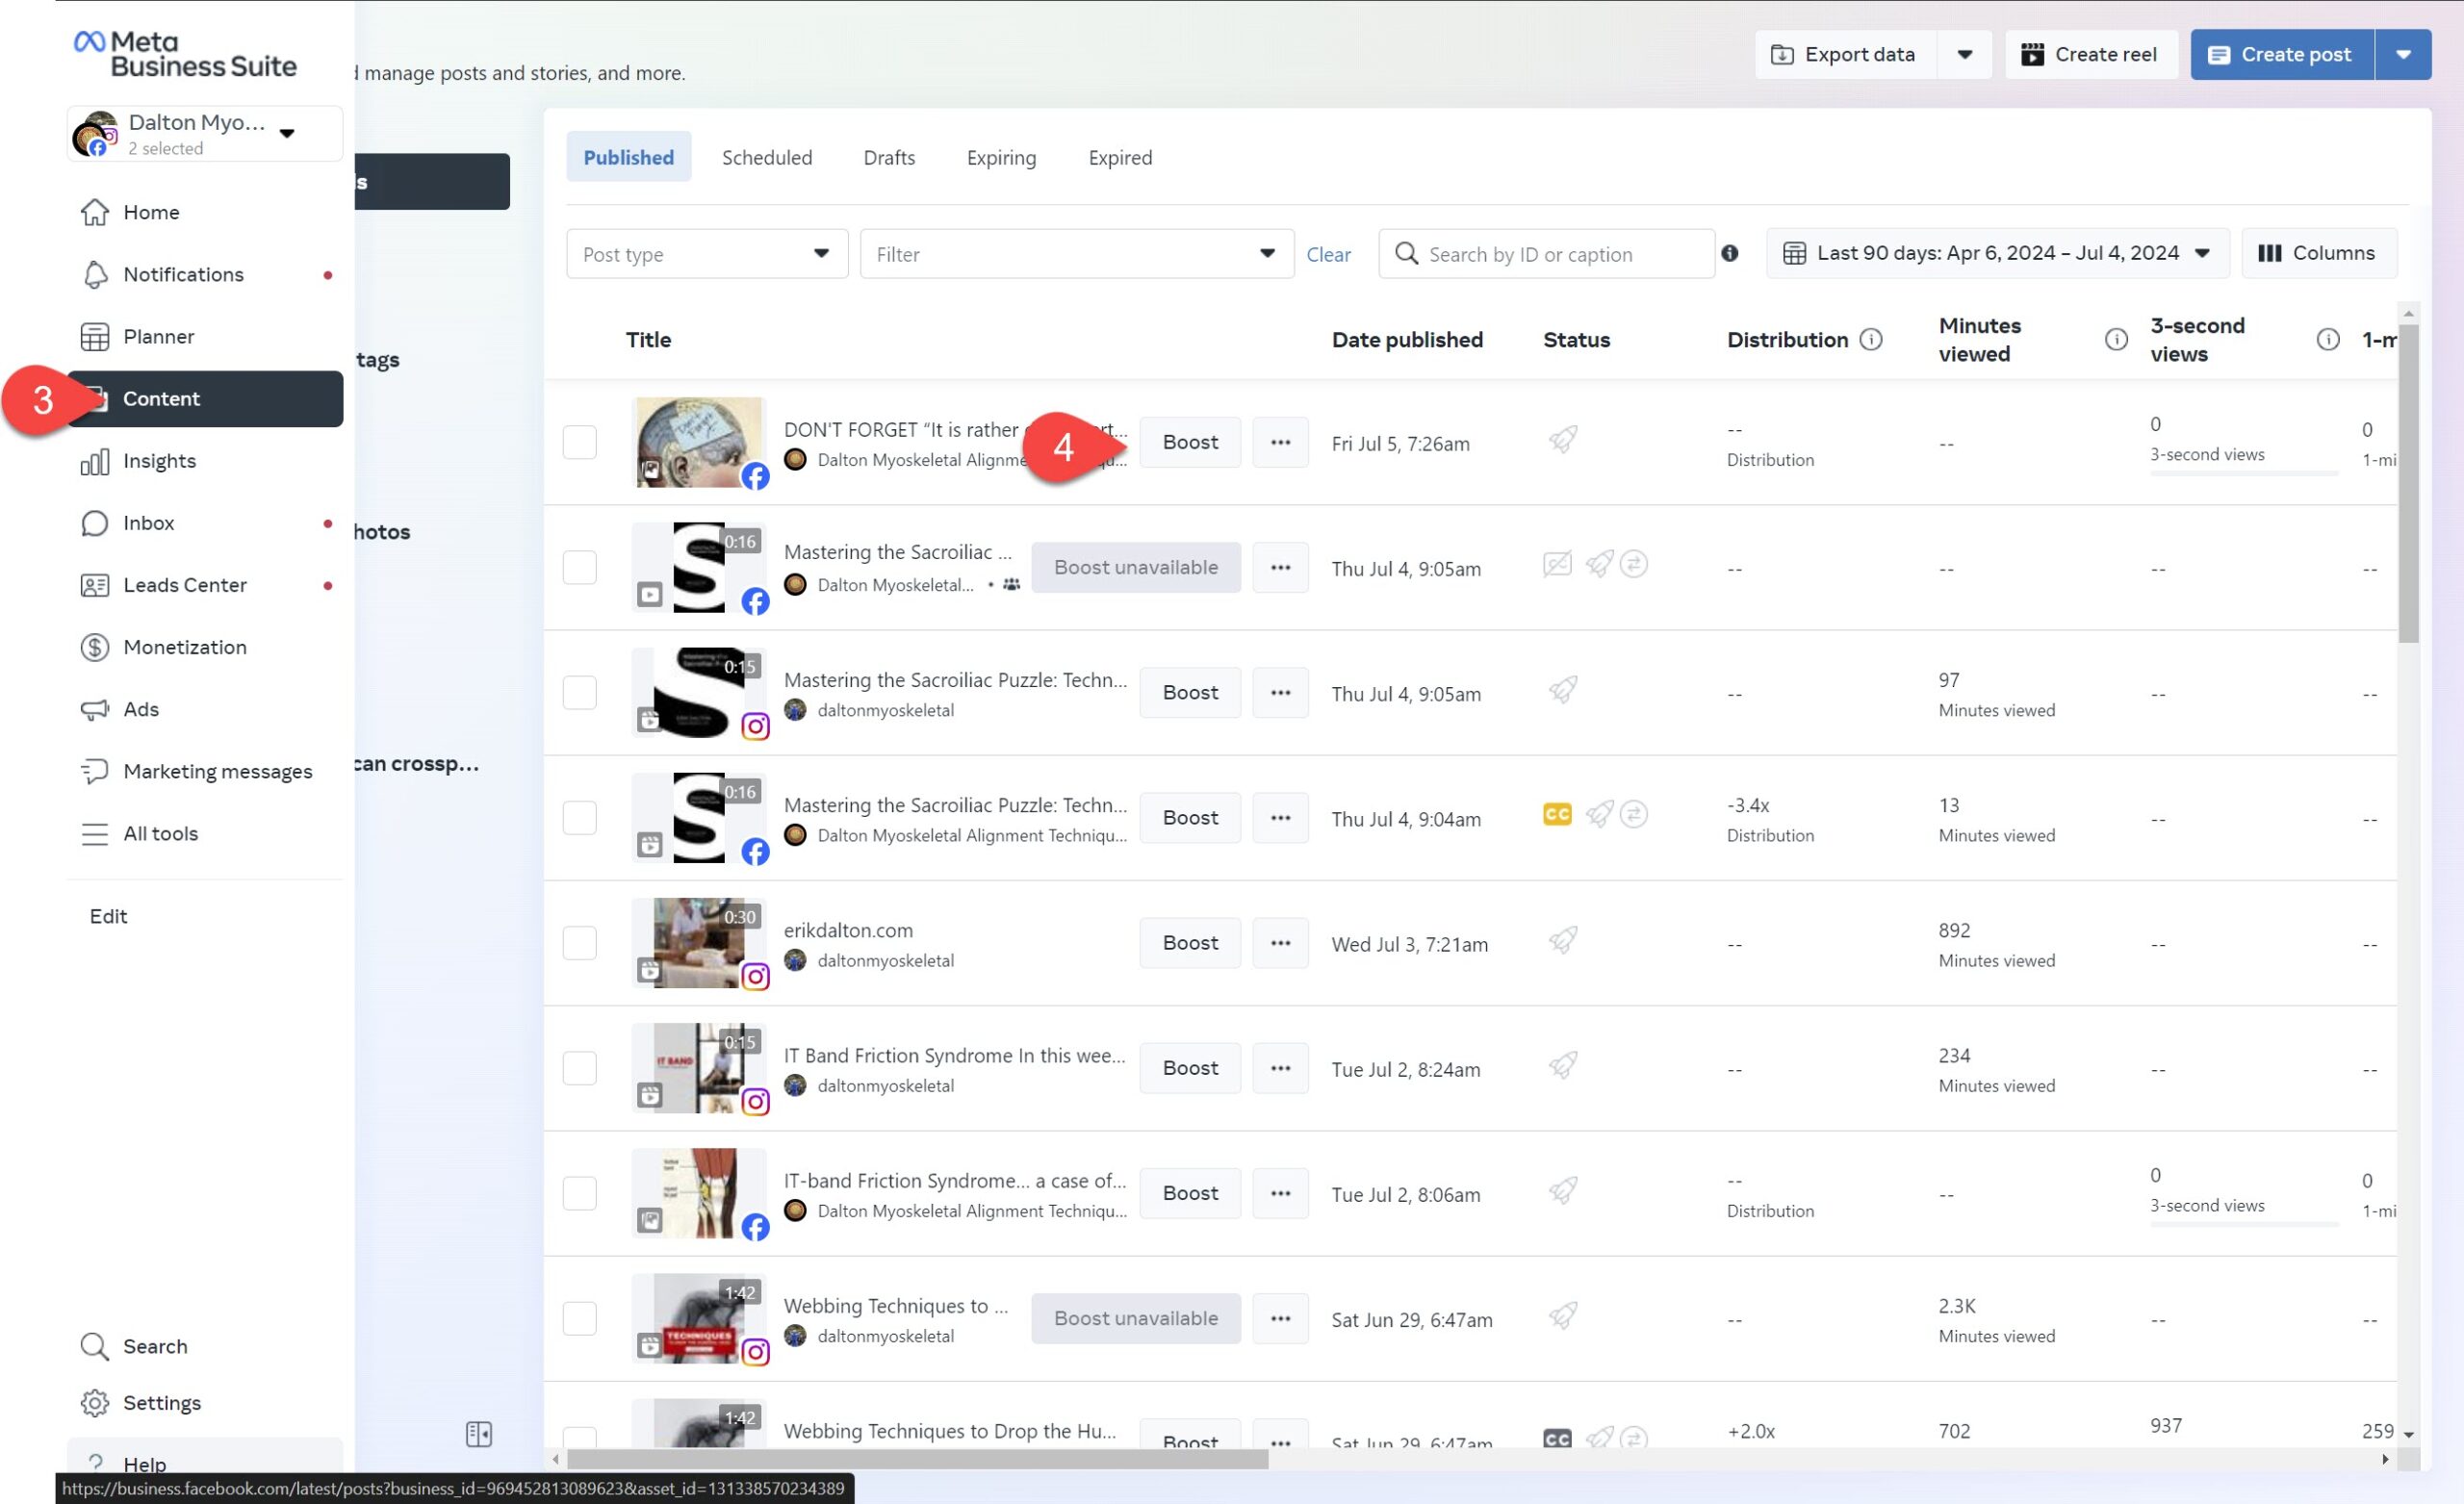Click the Search by ID or caption field

1547,254
